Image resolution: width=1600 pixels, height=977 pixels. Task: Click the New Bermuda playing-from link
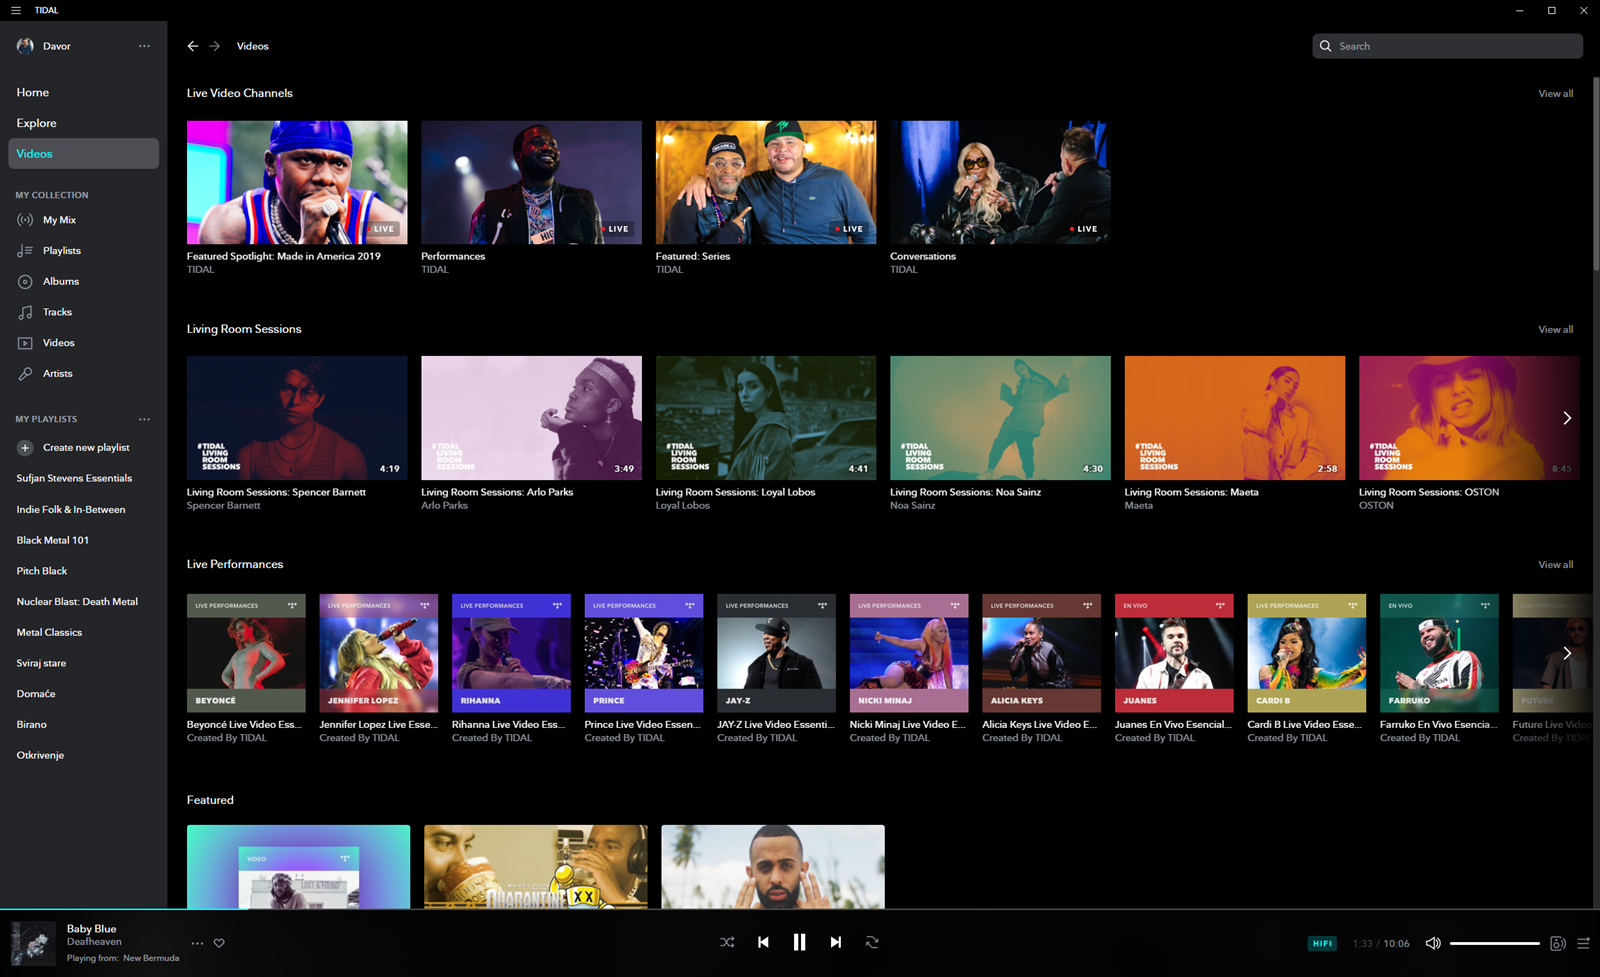point(151,958)
